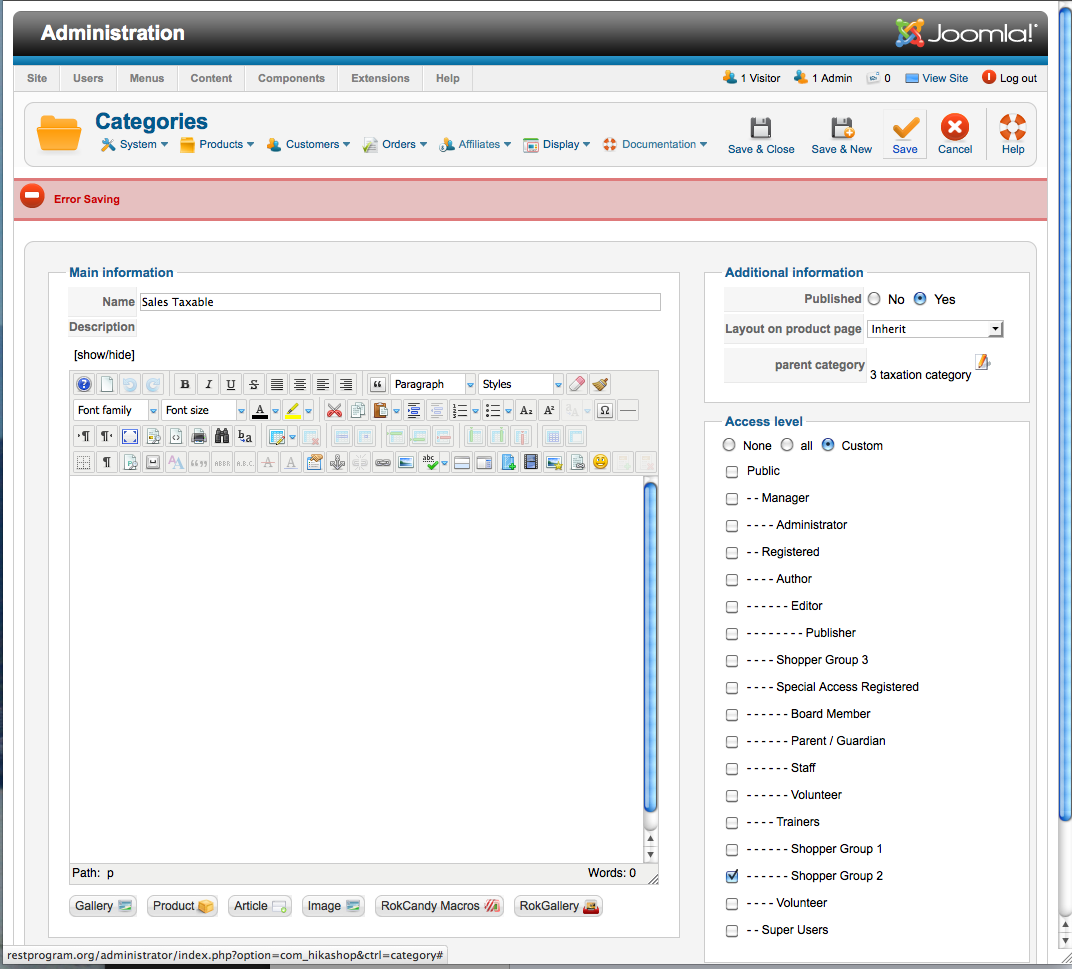Open the Font size dropdown
This screenshot has width=1072, height=969.
coord(204,410)
